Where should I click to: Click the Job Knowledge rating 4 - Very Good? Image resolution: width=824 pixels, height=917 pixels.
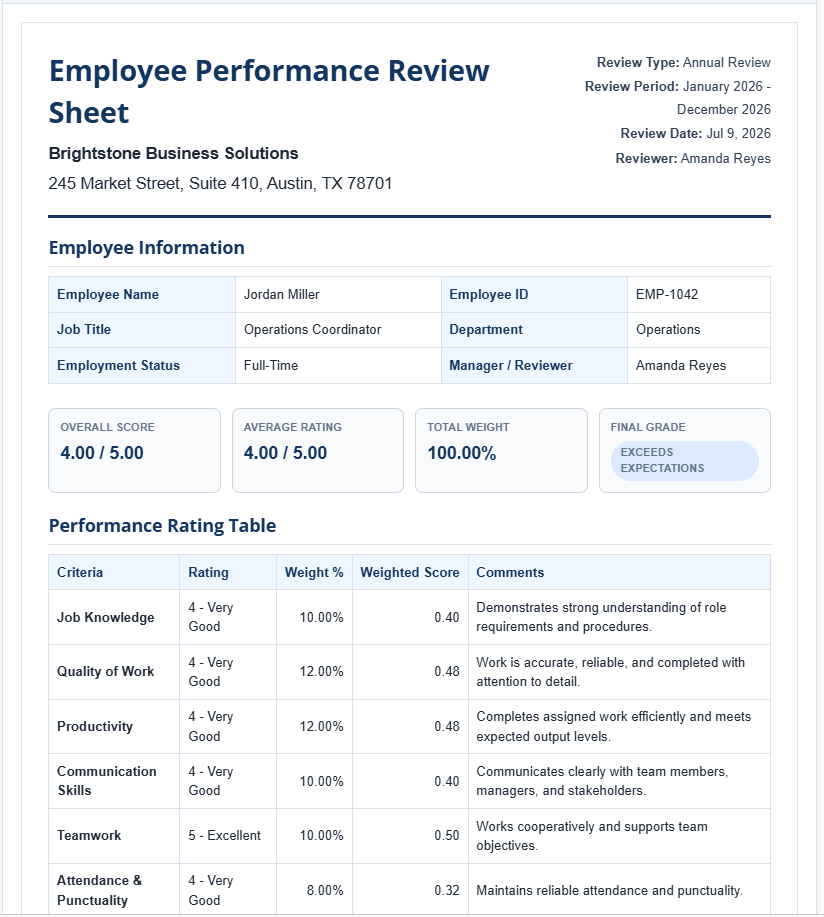coord(228,618)
